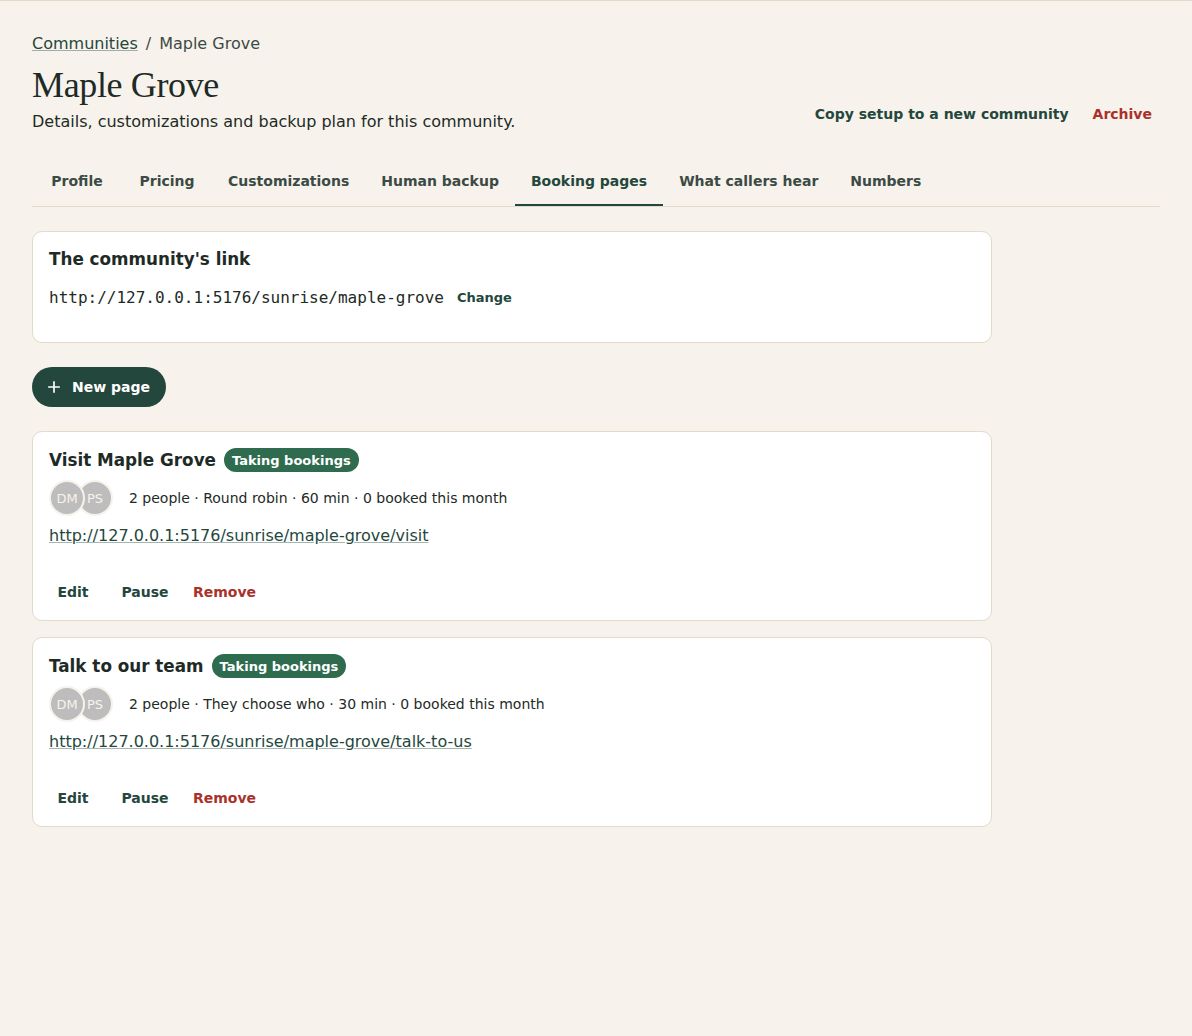The width and height of the screenshot is (1192, 1036).
Task: Click Taking bookings badge on Visit Maple Grove
Action: (x=291, y=461)
